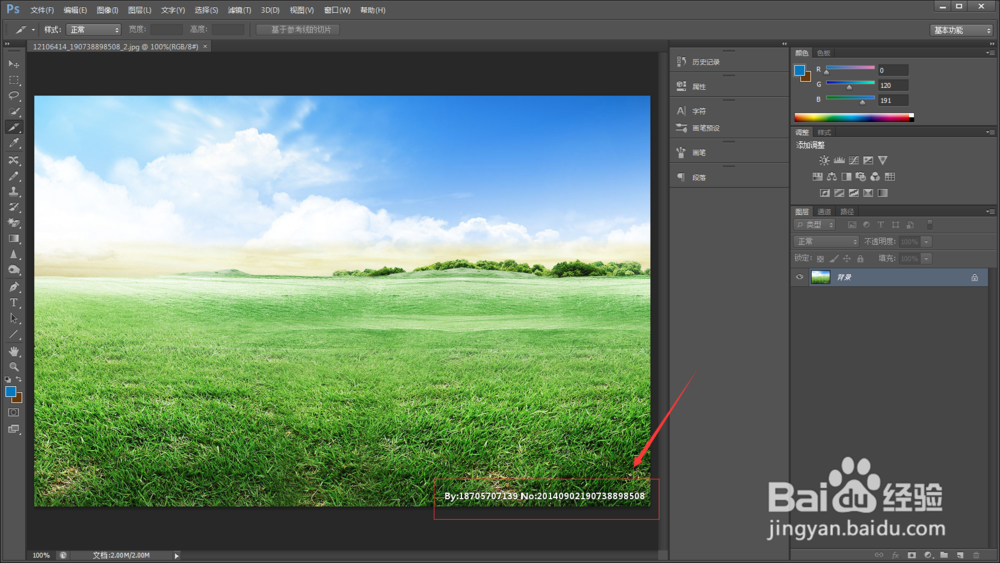Add a Channel Mixer adjustment

[x=875, y=177]
